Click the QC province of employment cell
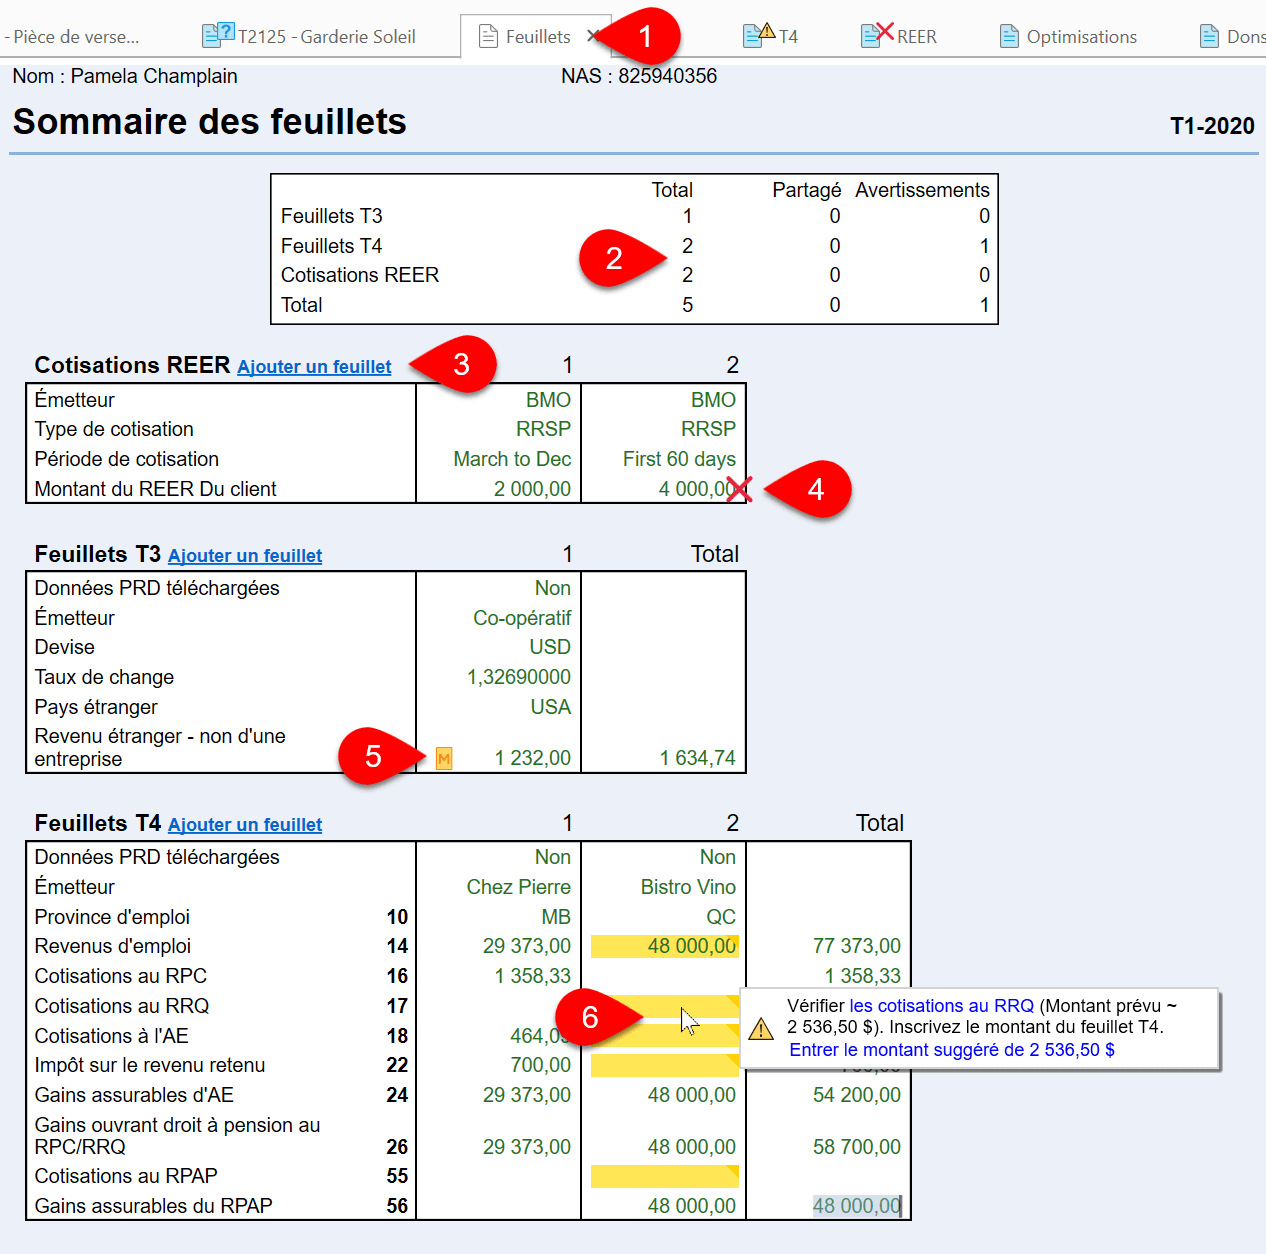This screenshot has width=1266, height=1254. point(721,917)
